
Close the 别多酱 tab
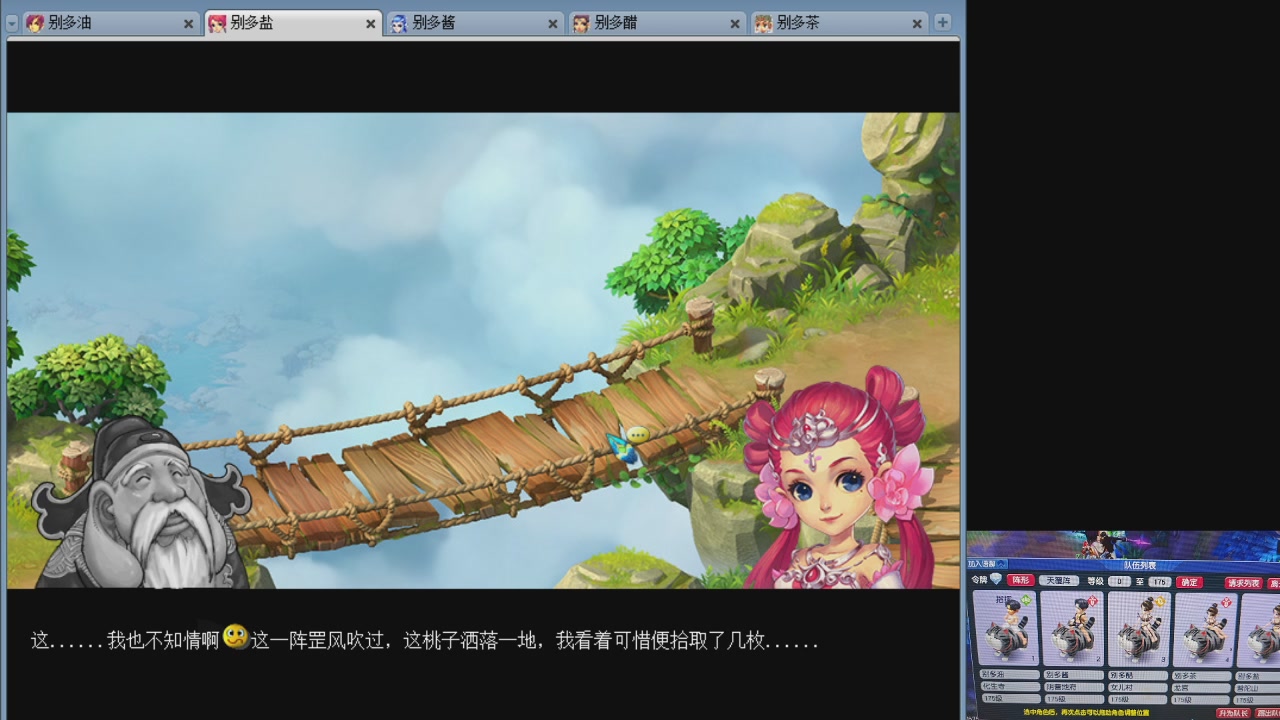point(553,24)
